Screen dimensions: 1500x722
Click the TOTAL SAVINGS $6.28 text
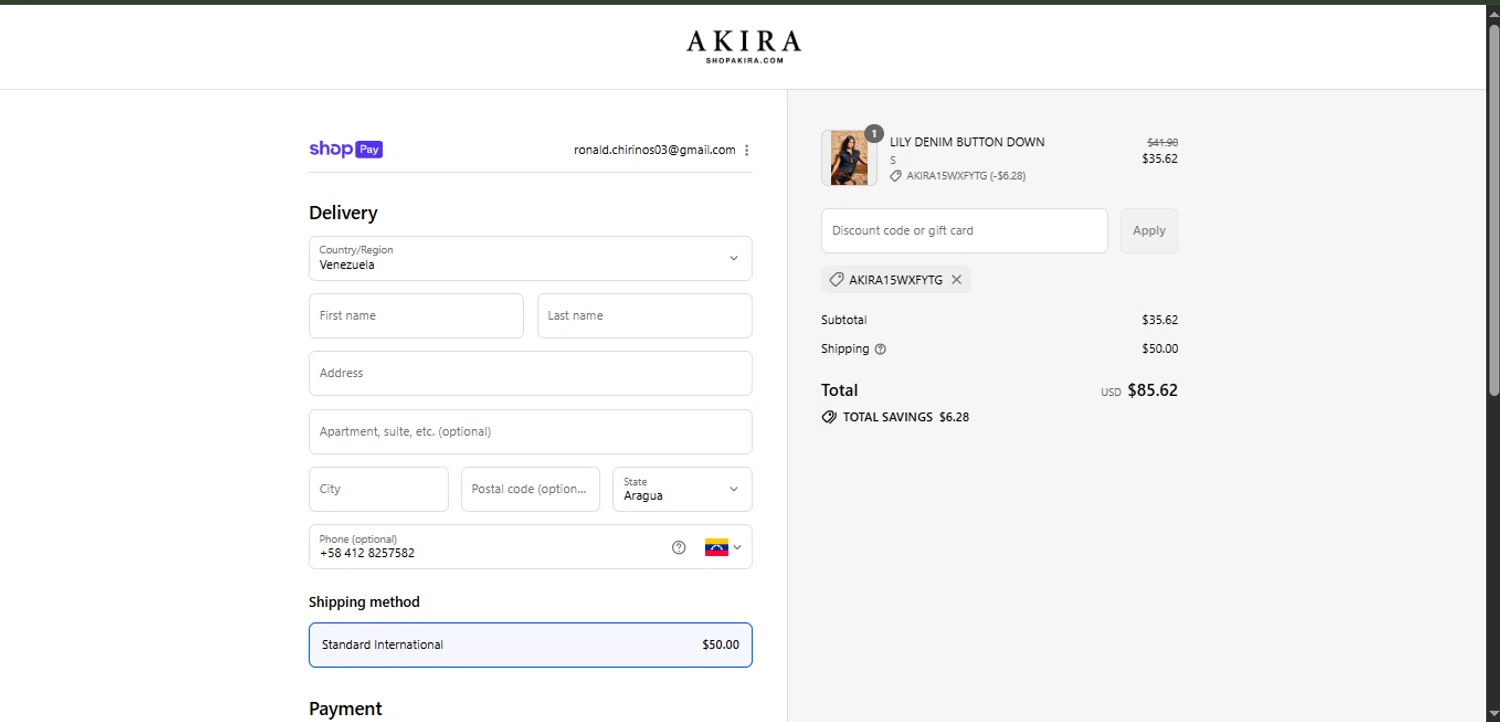click(906, 417)
